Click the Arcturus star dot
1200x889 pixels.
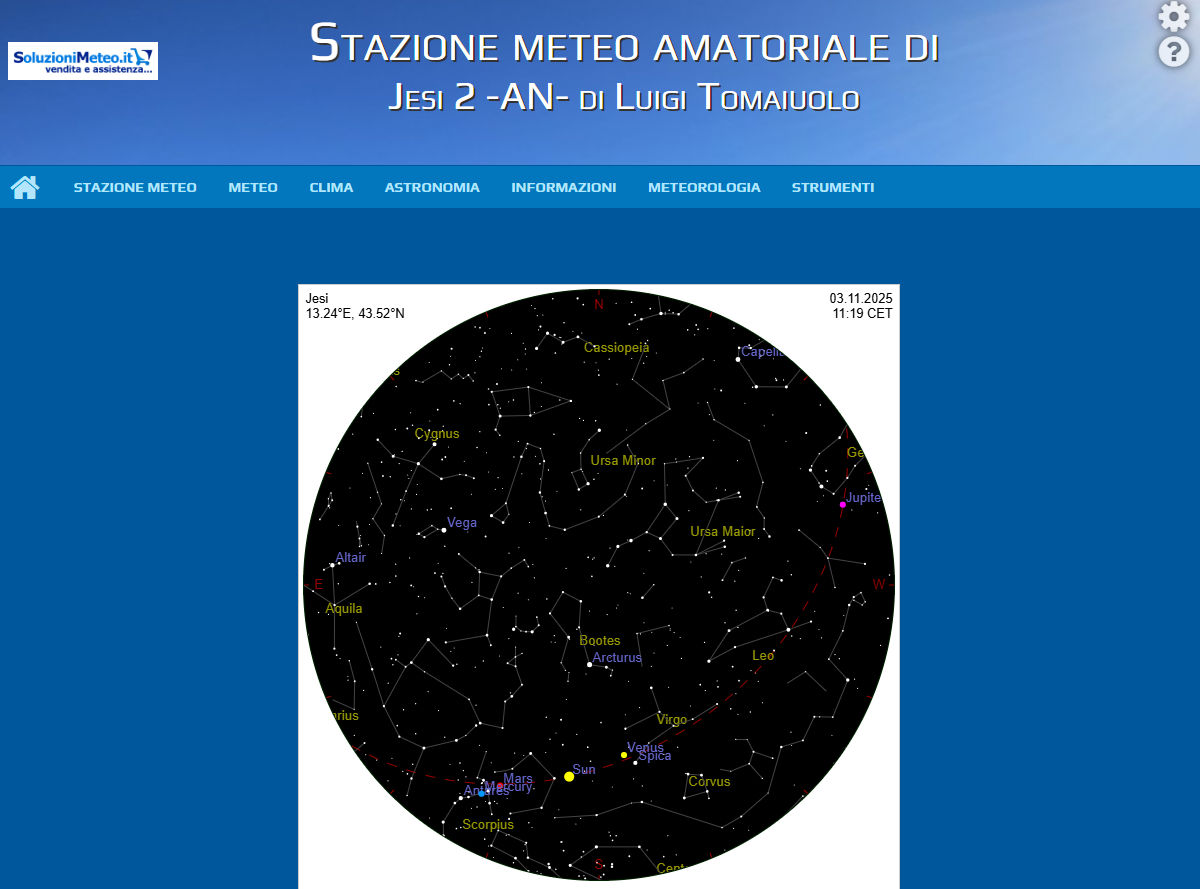coord(590,664)
